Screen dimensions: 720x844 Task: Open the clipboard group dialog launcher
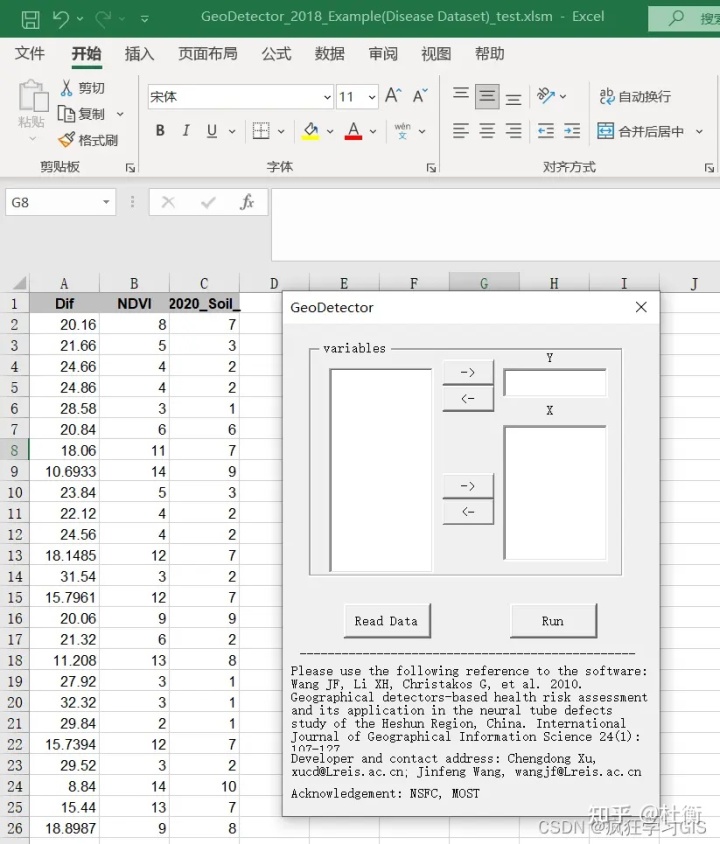tap(130, 168)
